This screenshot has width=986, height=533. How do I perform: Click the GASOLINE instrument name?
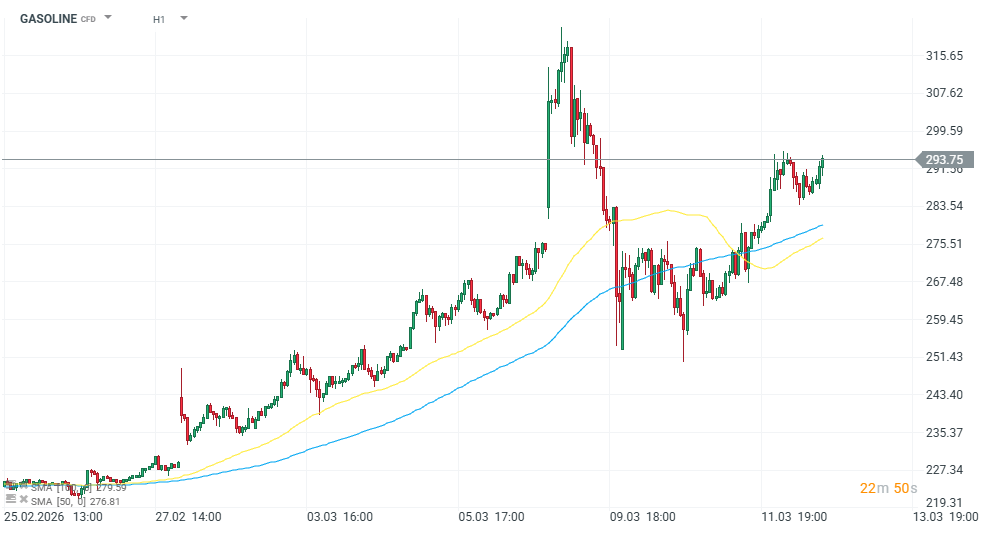tap(49, 18)
